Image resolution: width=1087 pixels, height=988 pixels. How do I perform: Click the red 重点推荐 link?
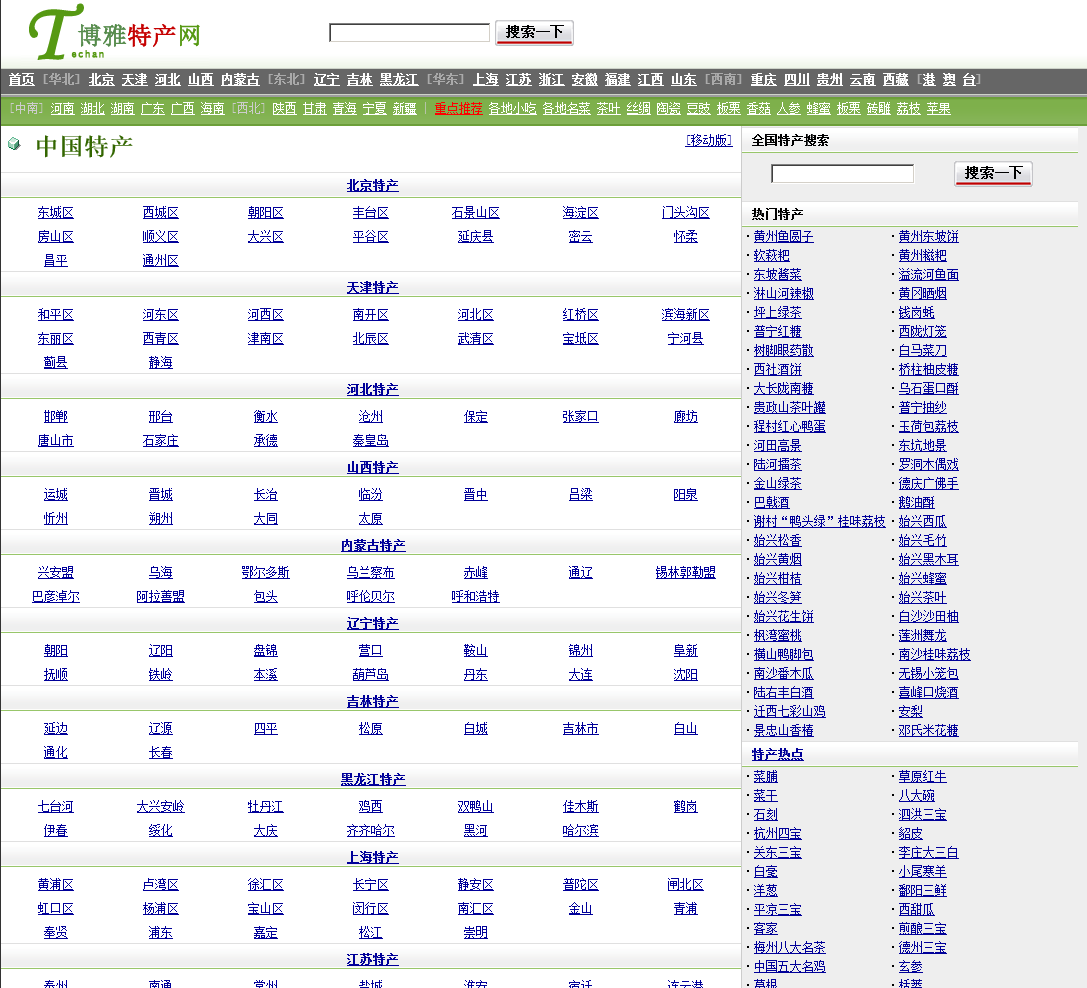(x=458, y=109)
